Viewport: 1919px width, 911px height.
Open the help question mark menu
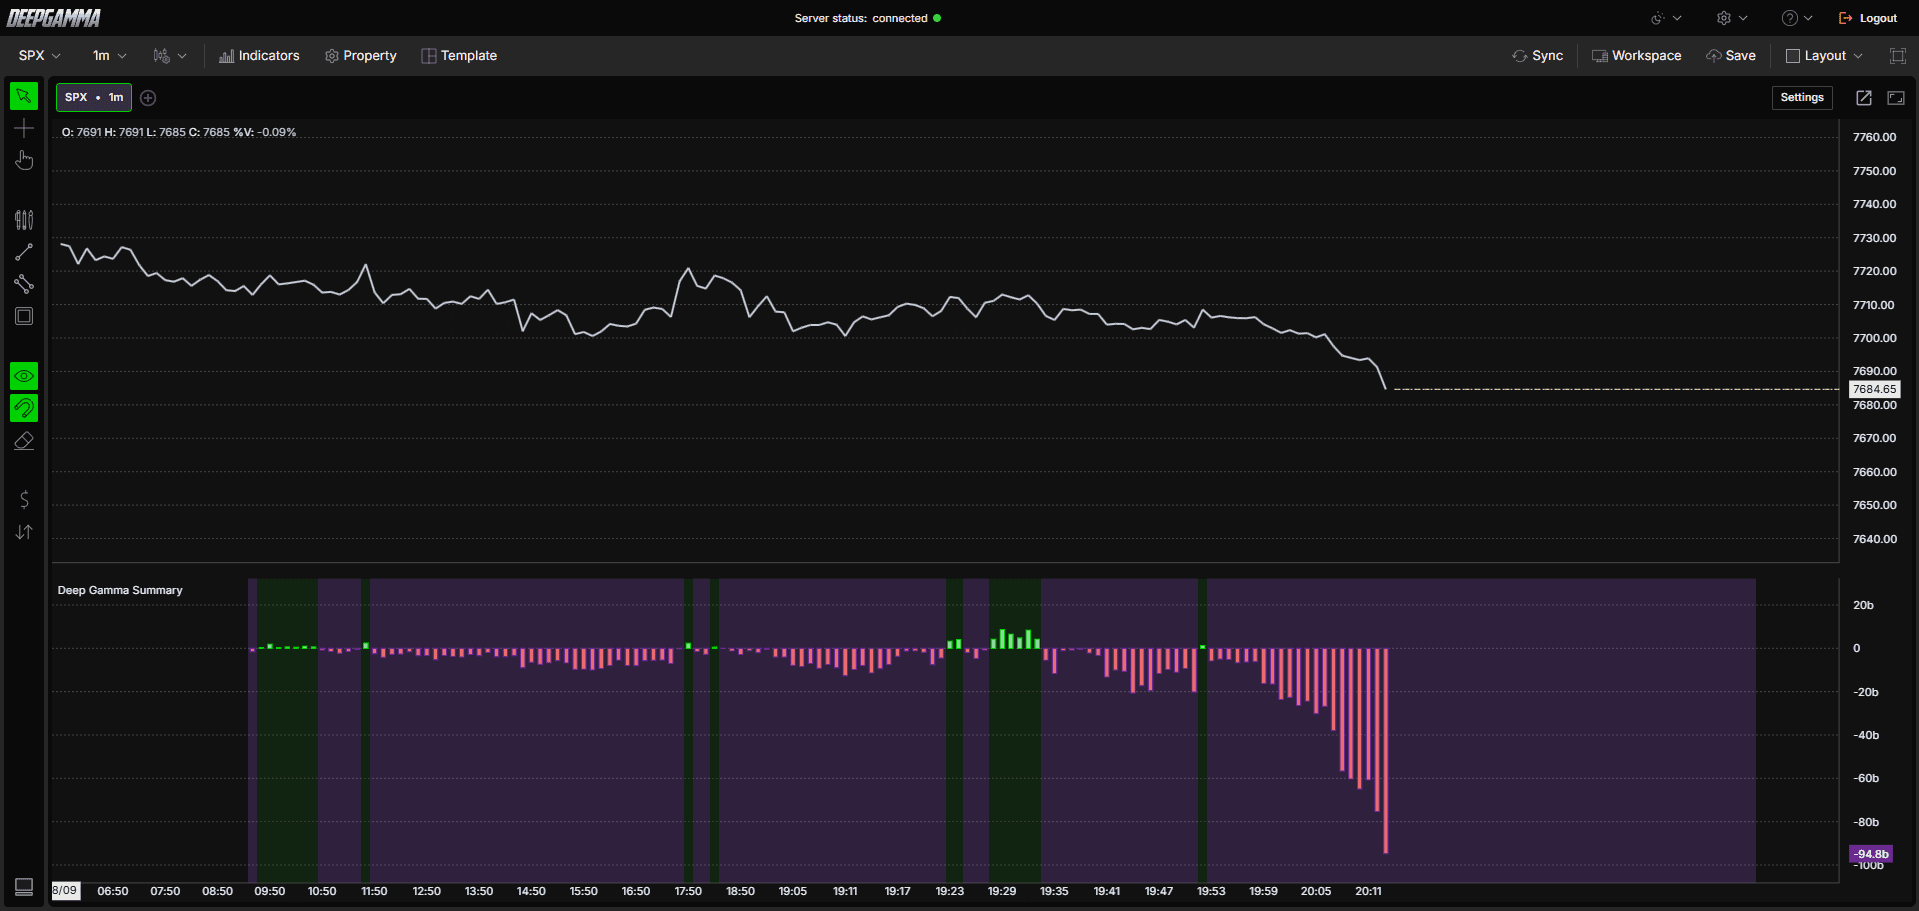click(1797, 18)
